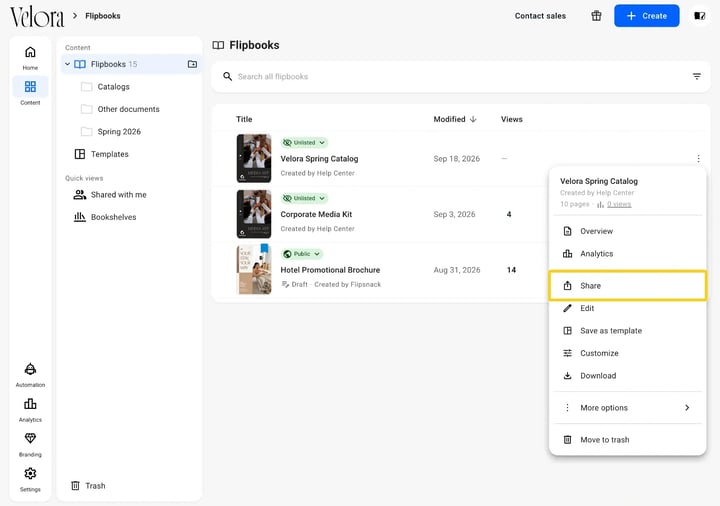Click the Corporate Media Kit title

pos(316,214)
